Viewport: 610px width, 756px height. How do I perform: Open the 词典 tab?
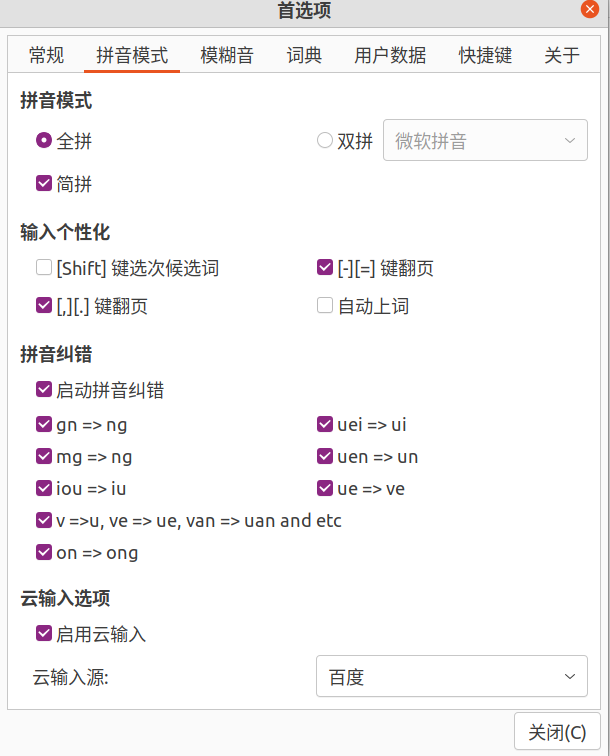tap(304, 55)
